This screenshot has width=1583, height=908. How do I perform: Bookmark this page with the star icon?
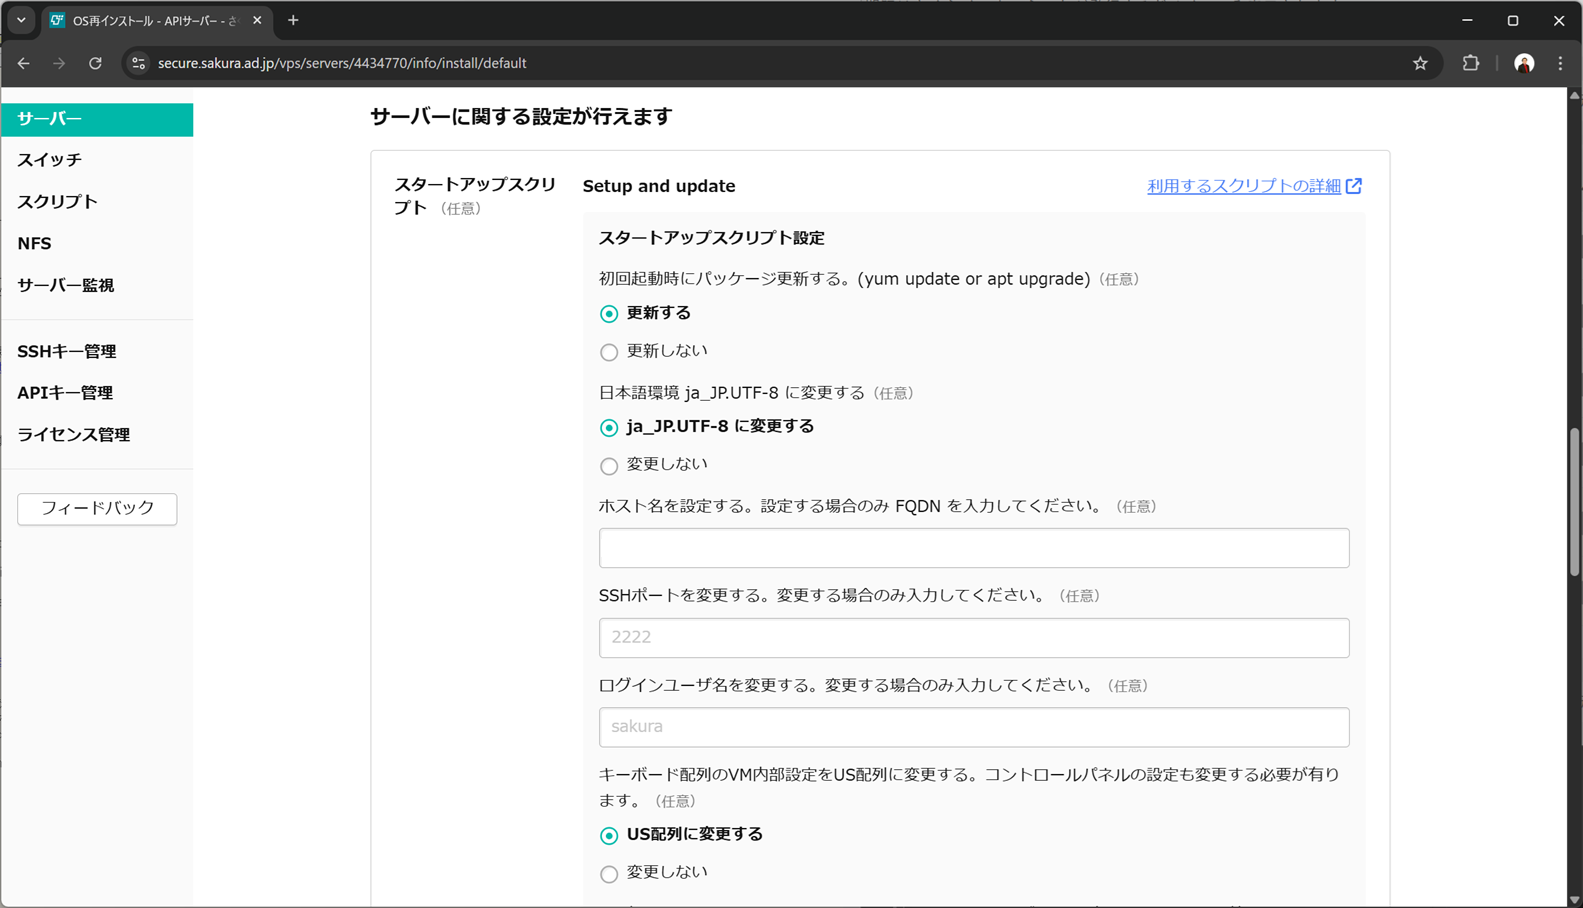(1420, 63)
